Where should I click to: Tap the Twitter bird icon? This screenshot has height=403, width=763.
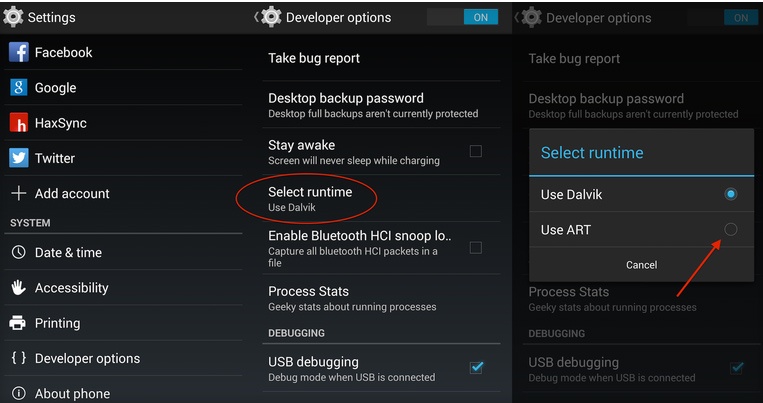(x=18, y=158)
